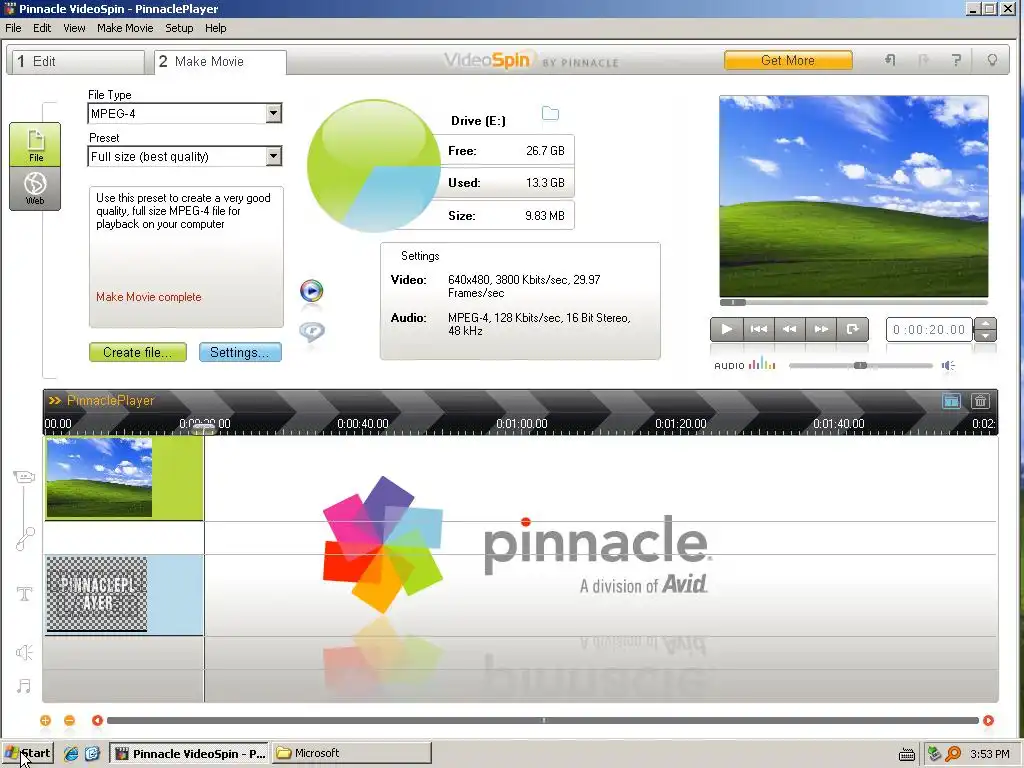Click the preview player image
This screenshot has height=768, width=1024.
854,197
